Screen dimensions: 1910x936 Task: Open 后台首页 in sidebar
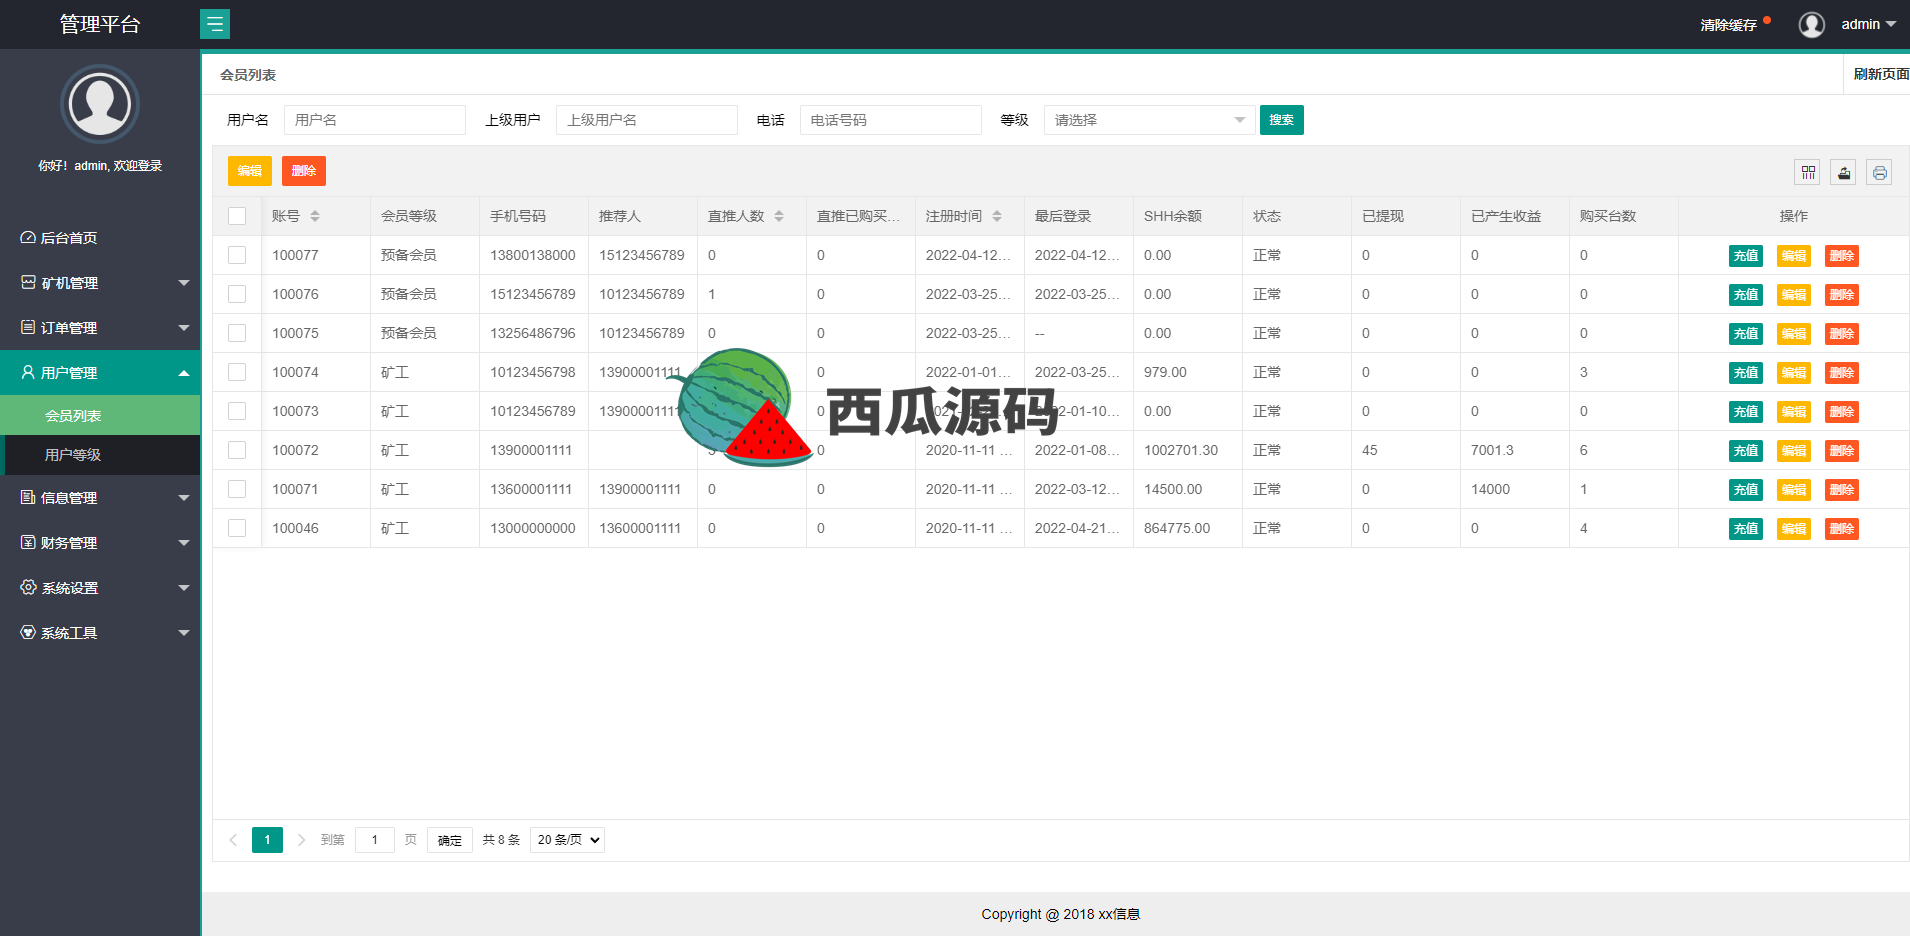[x=100, y=238]
